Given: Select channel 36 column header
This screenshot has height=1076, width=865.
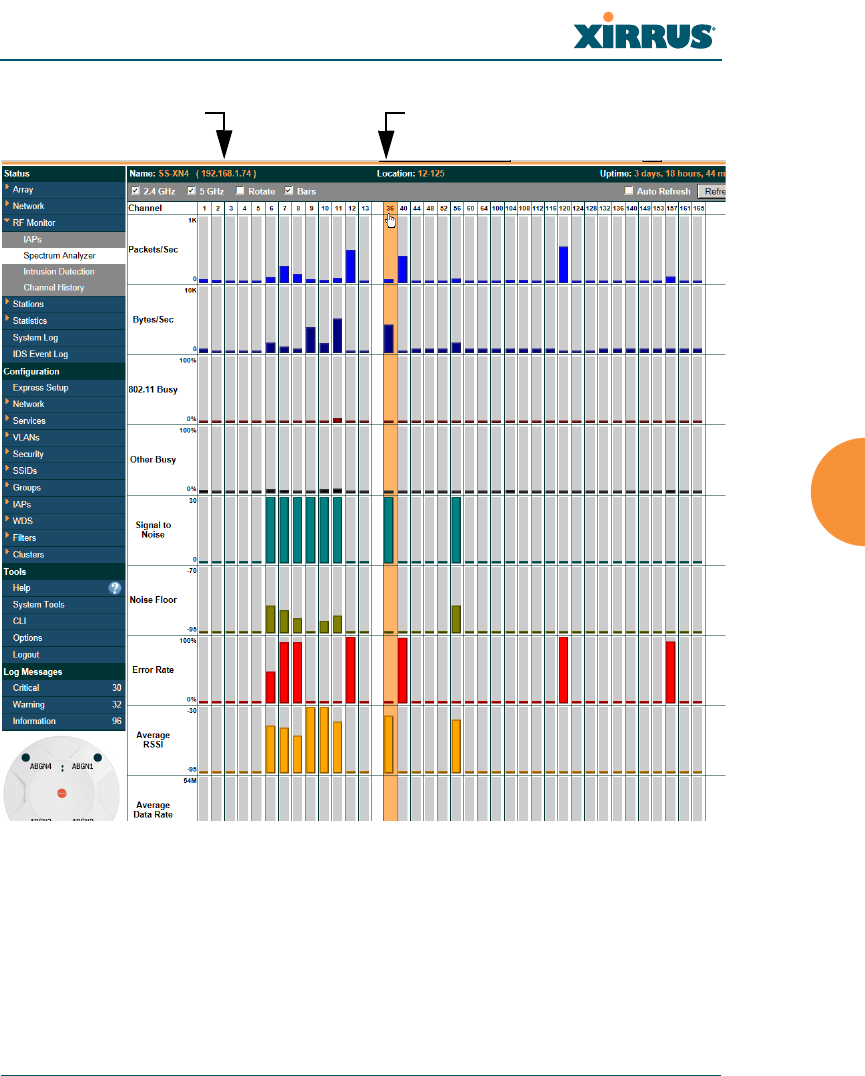Looking at the screenshot, I should [x=390, y=208].
